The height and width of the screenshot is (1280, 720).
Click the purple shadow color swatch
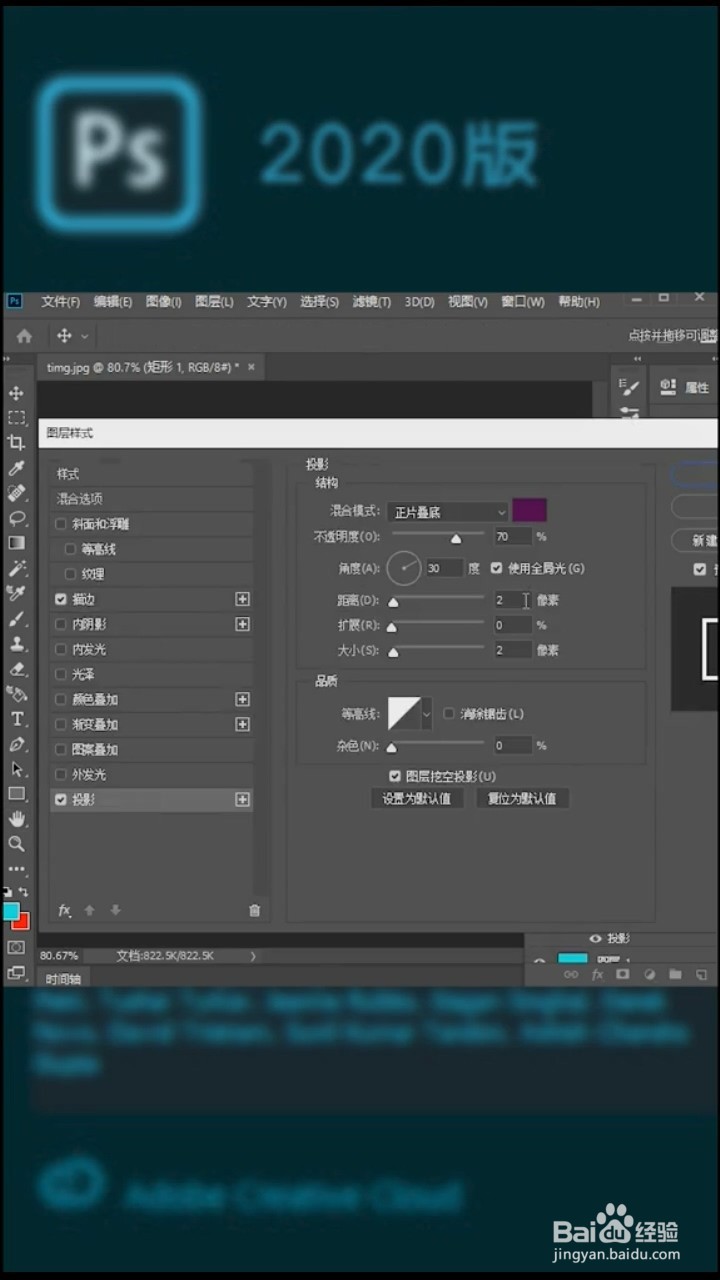point(529,511)
